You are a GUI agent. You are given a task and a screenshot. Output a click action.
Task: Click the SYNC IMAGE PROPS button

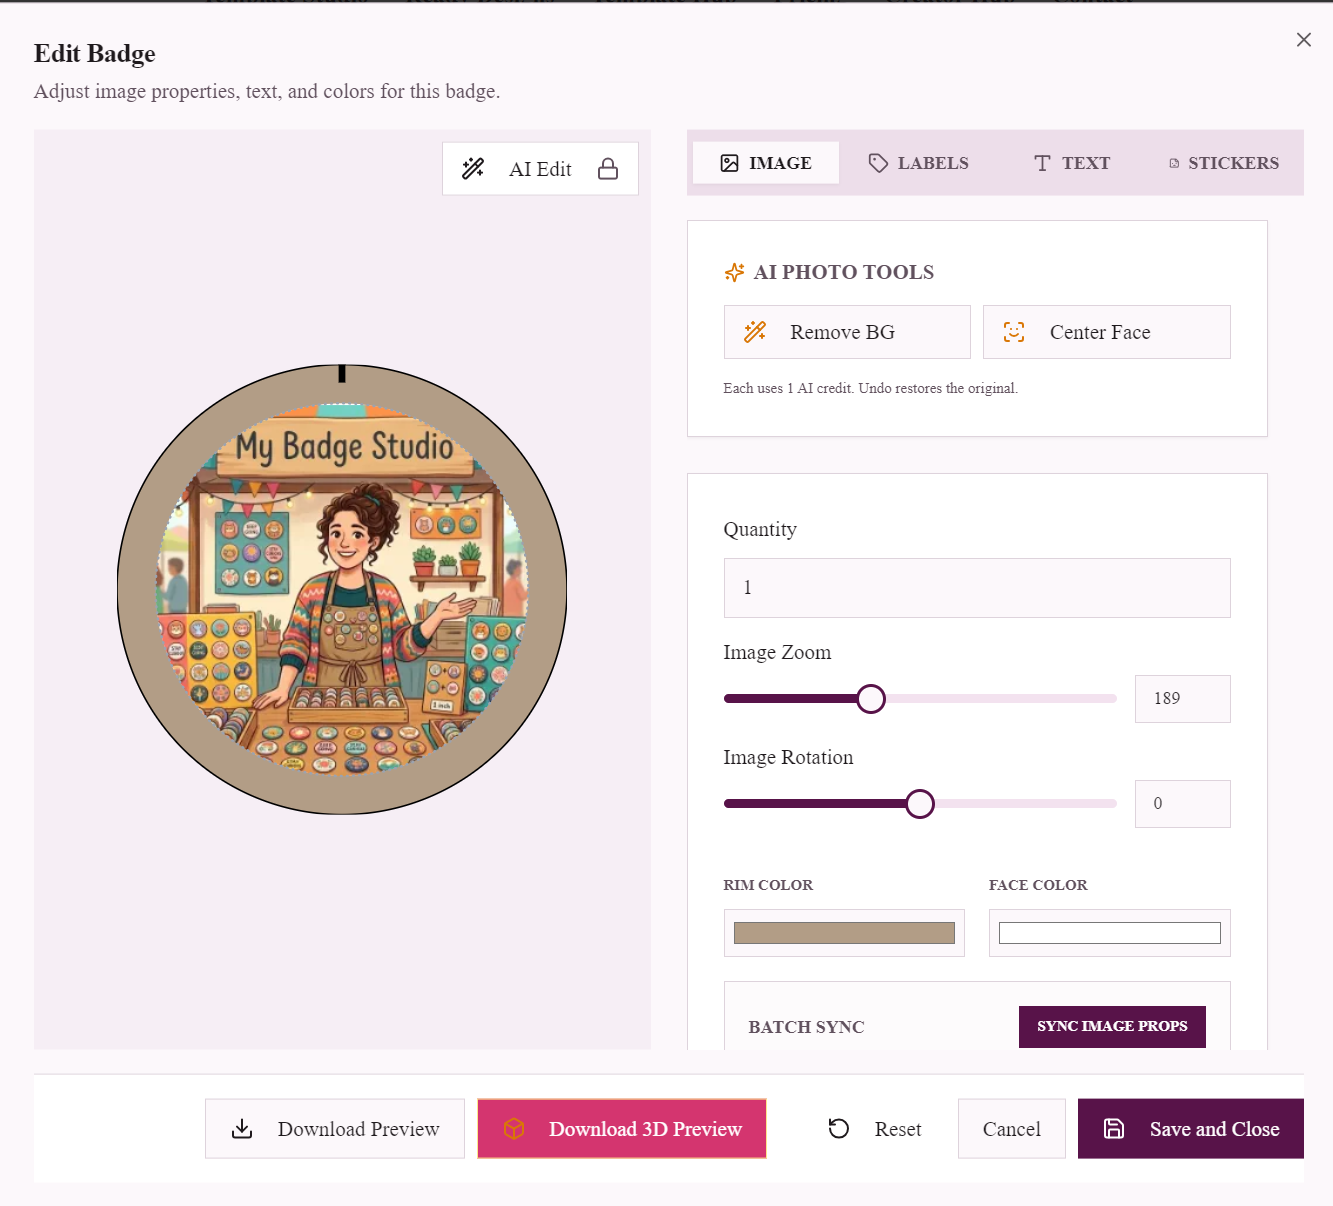pyautogui.click(x=1112, y=1027)
